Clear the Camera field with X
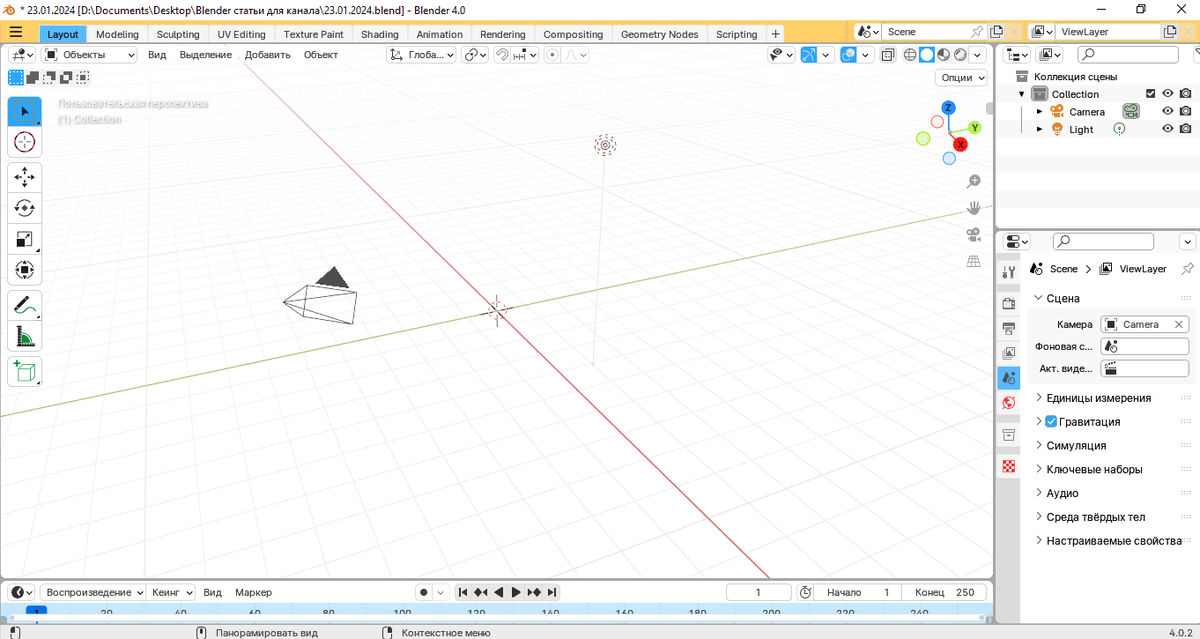 (1179, 324)
